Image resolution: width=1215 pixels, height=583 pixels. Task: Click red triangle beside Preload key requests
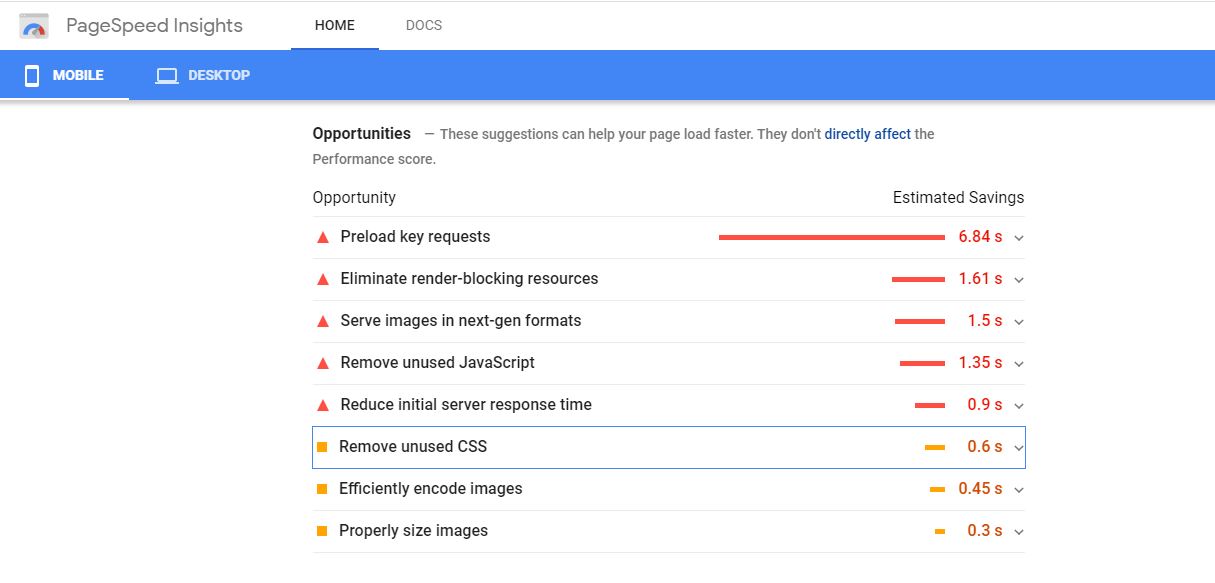click(x=323, y=237)
